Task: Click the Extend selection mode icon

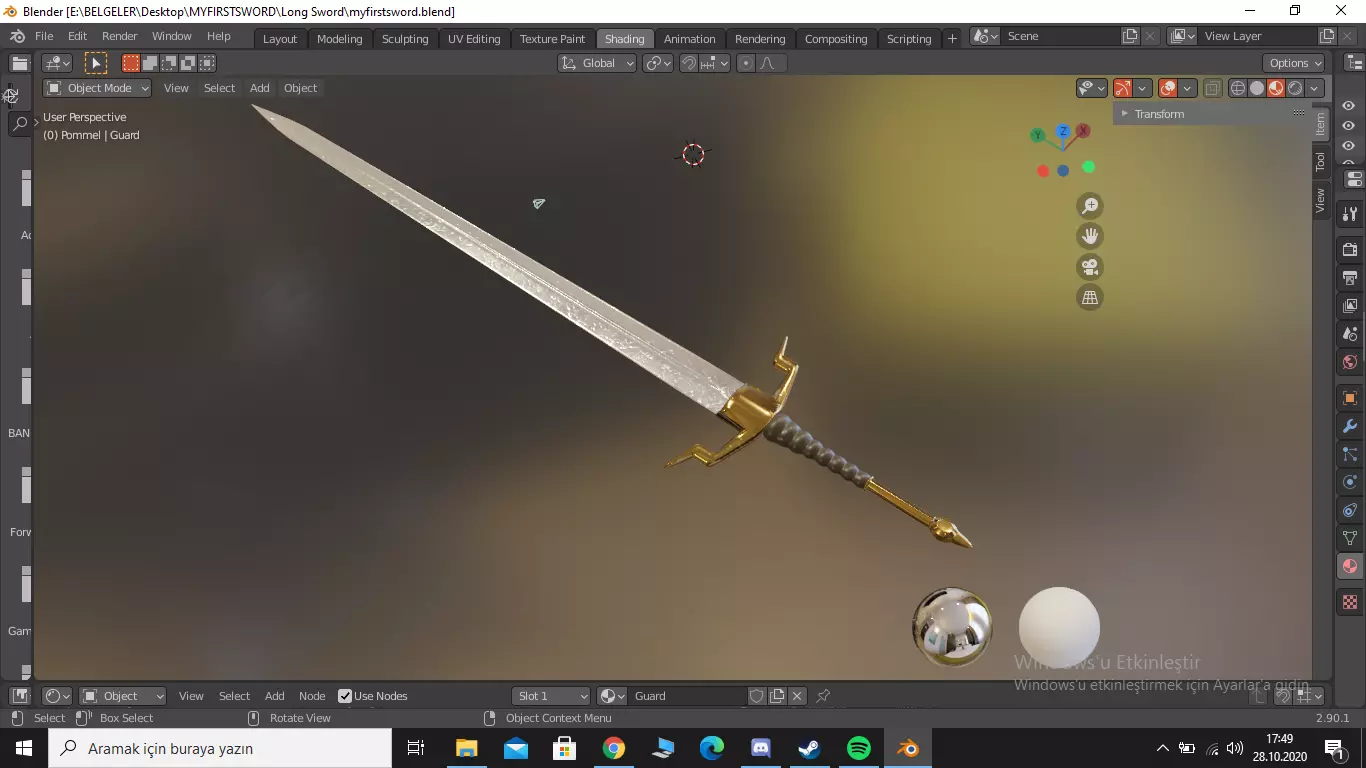Action: pos(150,63)
